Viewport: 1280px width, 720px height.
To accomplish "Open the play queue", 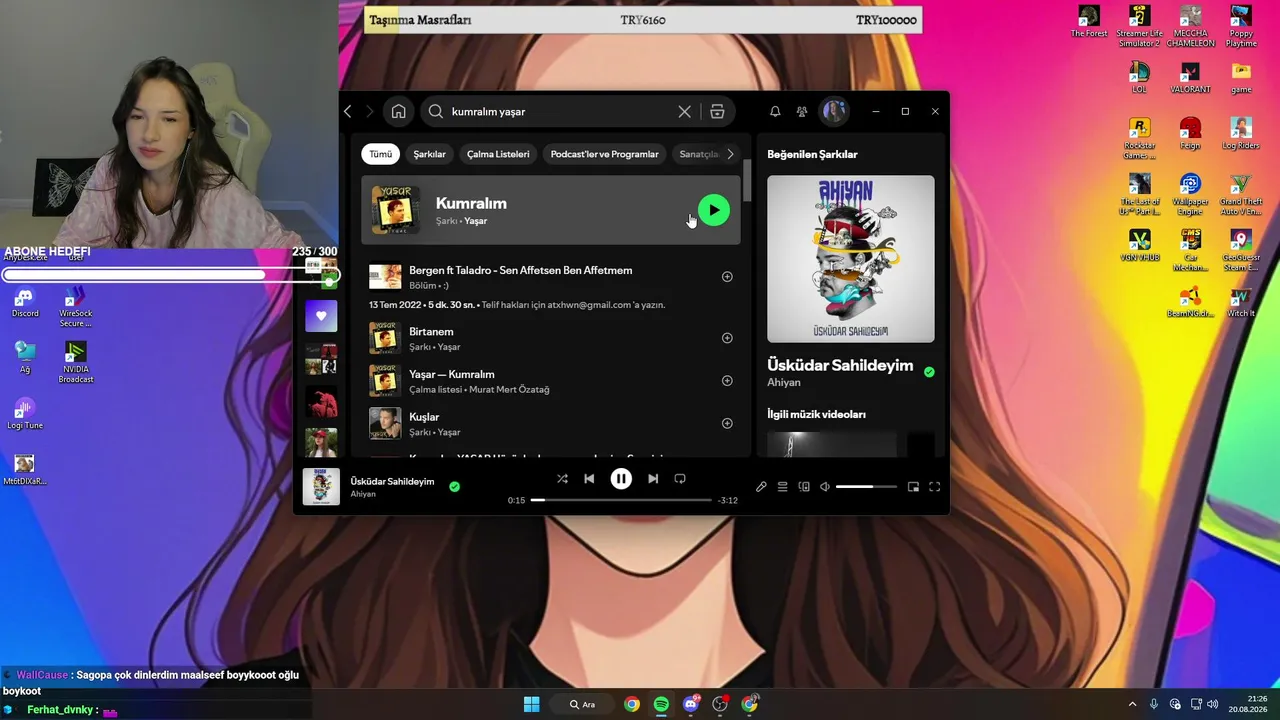I will 782,487.
